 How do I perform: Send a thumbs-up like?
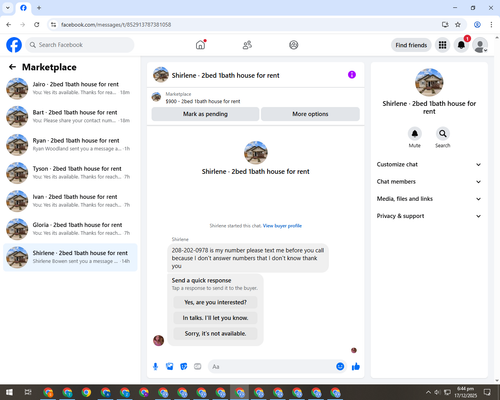356,367
